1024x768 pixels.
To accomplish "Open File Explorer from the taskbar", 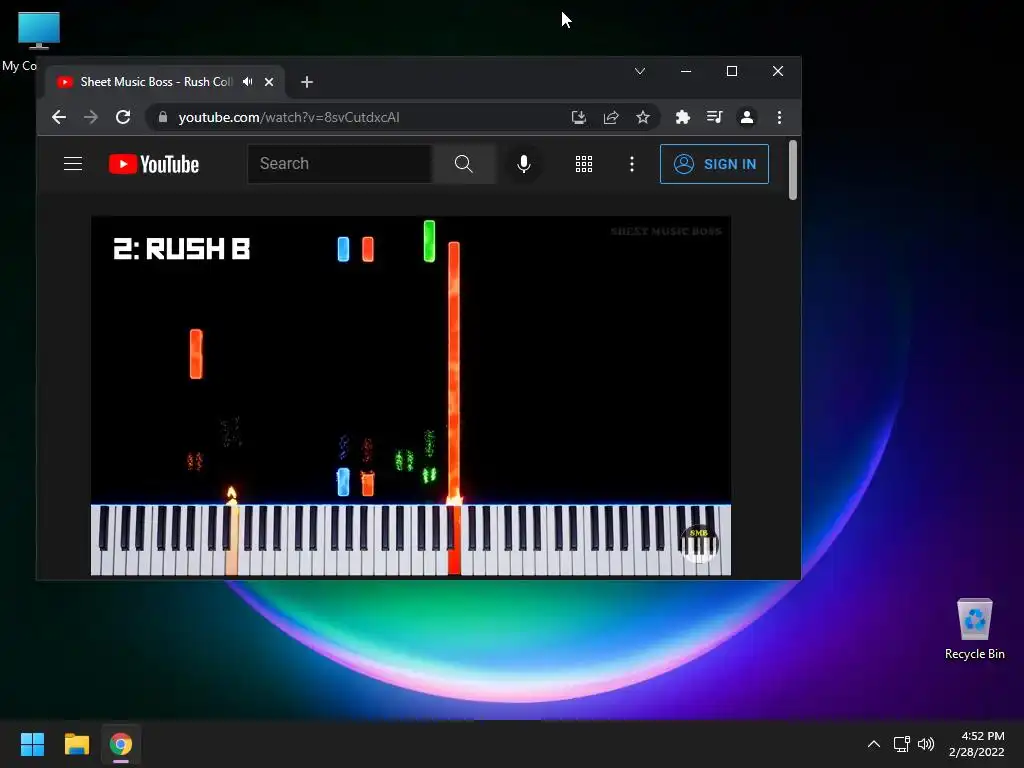I will (76, 744).
